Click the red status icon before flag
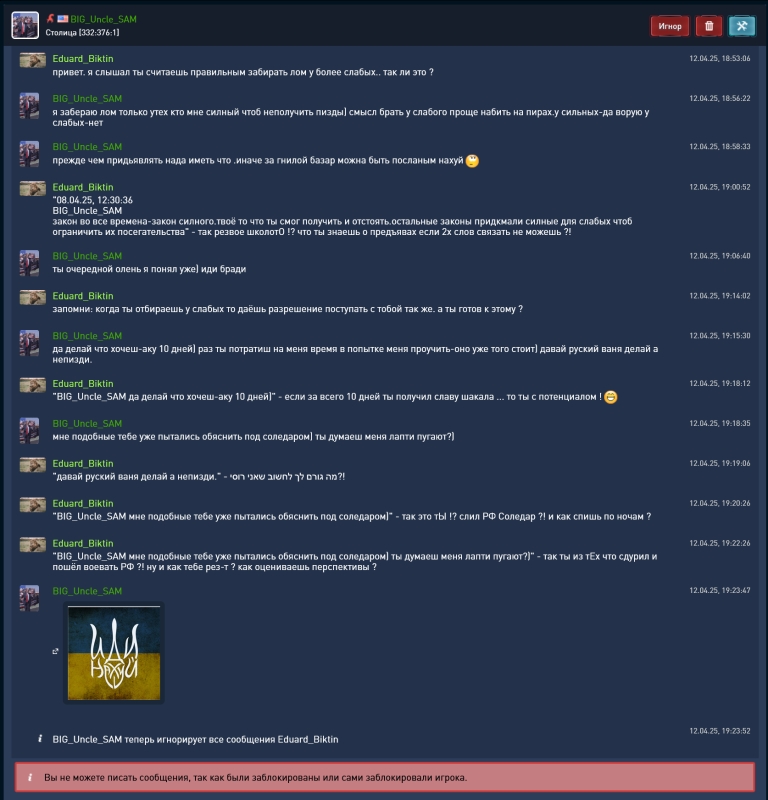Image resolution: width=768 pixels, height=800 pixels. pos(50,19)
